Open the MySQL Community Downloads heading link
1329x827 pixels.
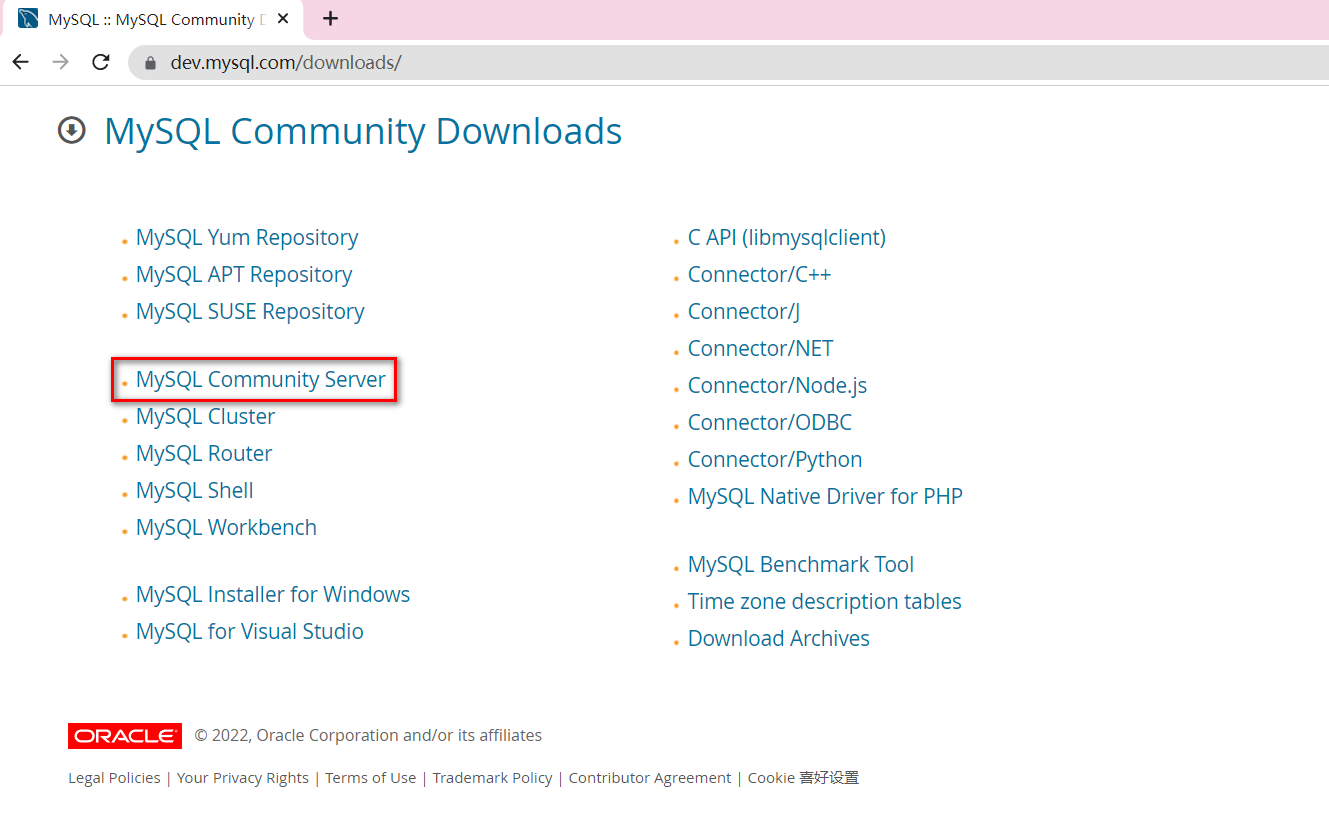pyautogui.click(x=363, y=132)
